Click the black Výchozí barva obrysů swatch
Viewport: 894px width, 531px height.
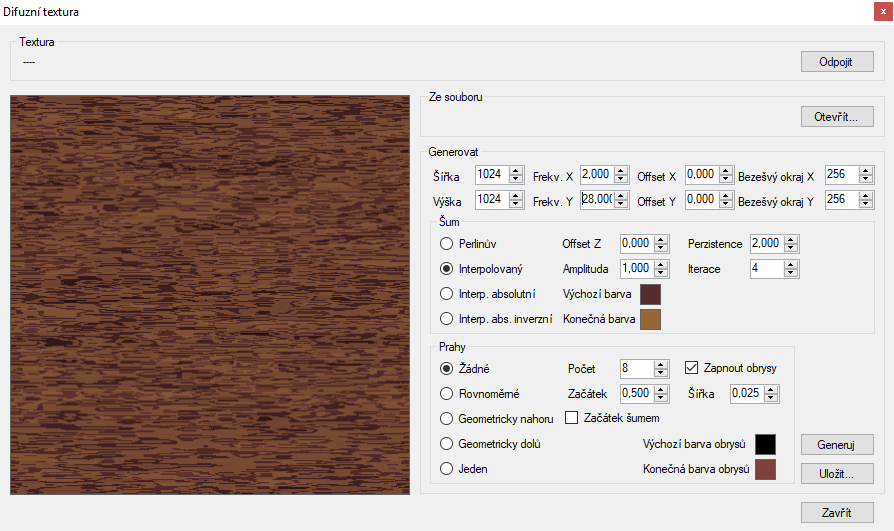(x=765, y=444)
